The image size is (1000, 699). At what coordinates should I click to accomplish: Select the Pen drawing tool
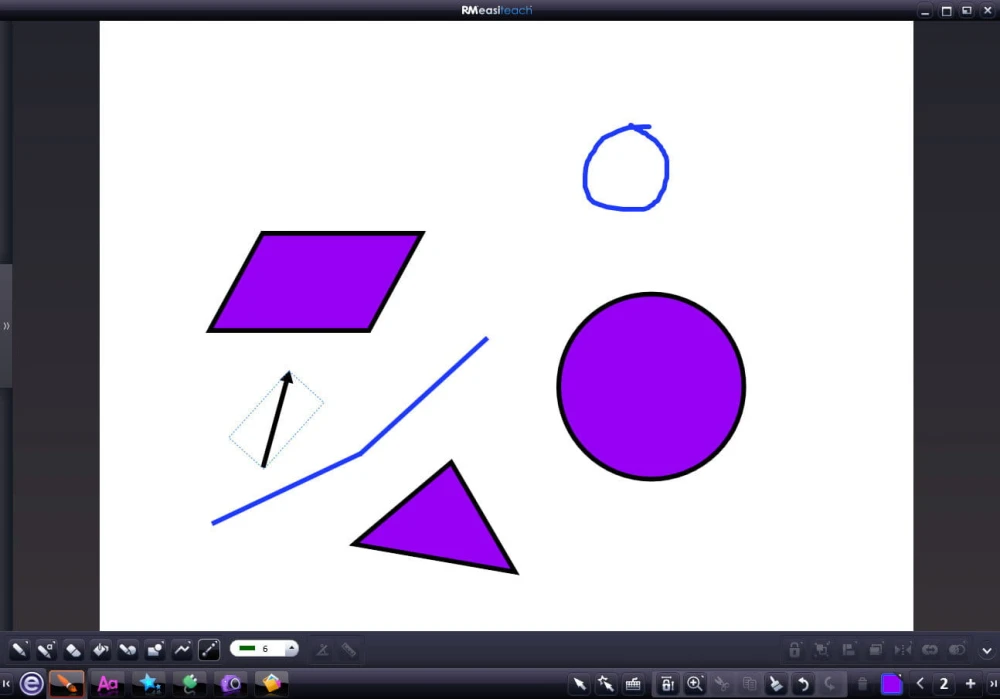19,649
